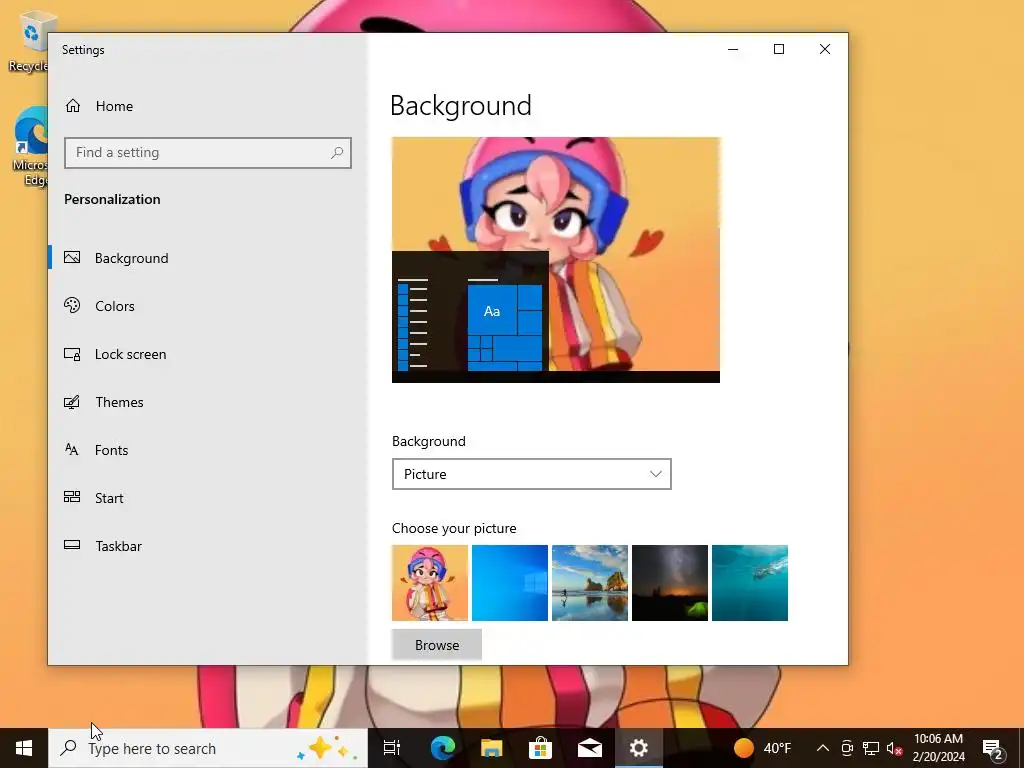Select the Recycle Bin desktop icon

coord(28,40)
